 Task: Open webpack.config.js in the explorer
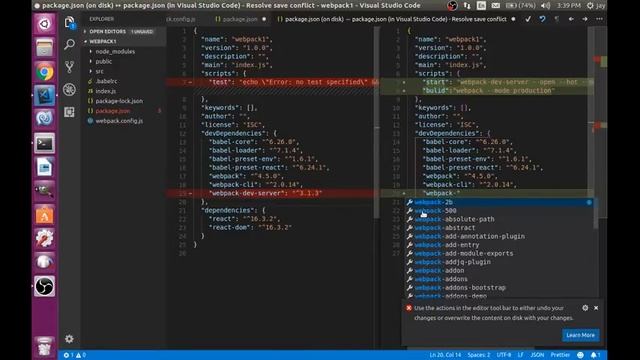click(119, 121)
